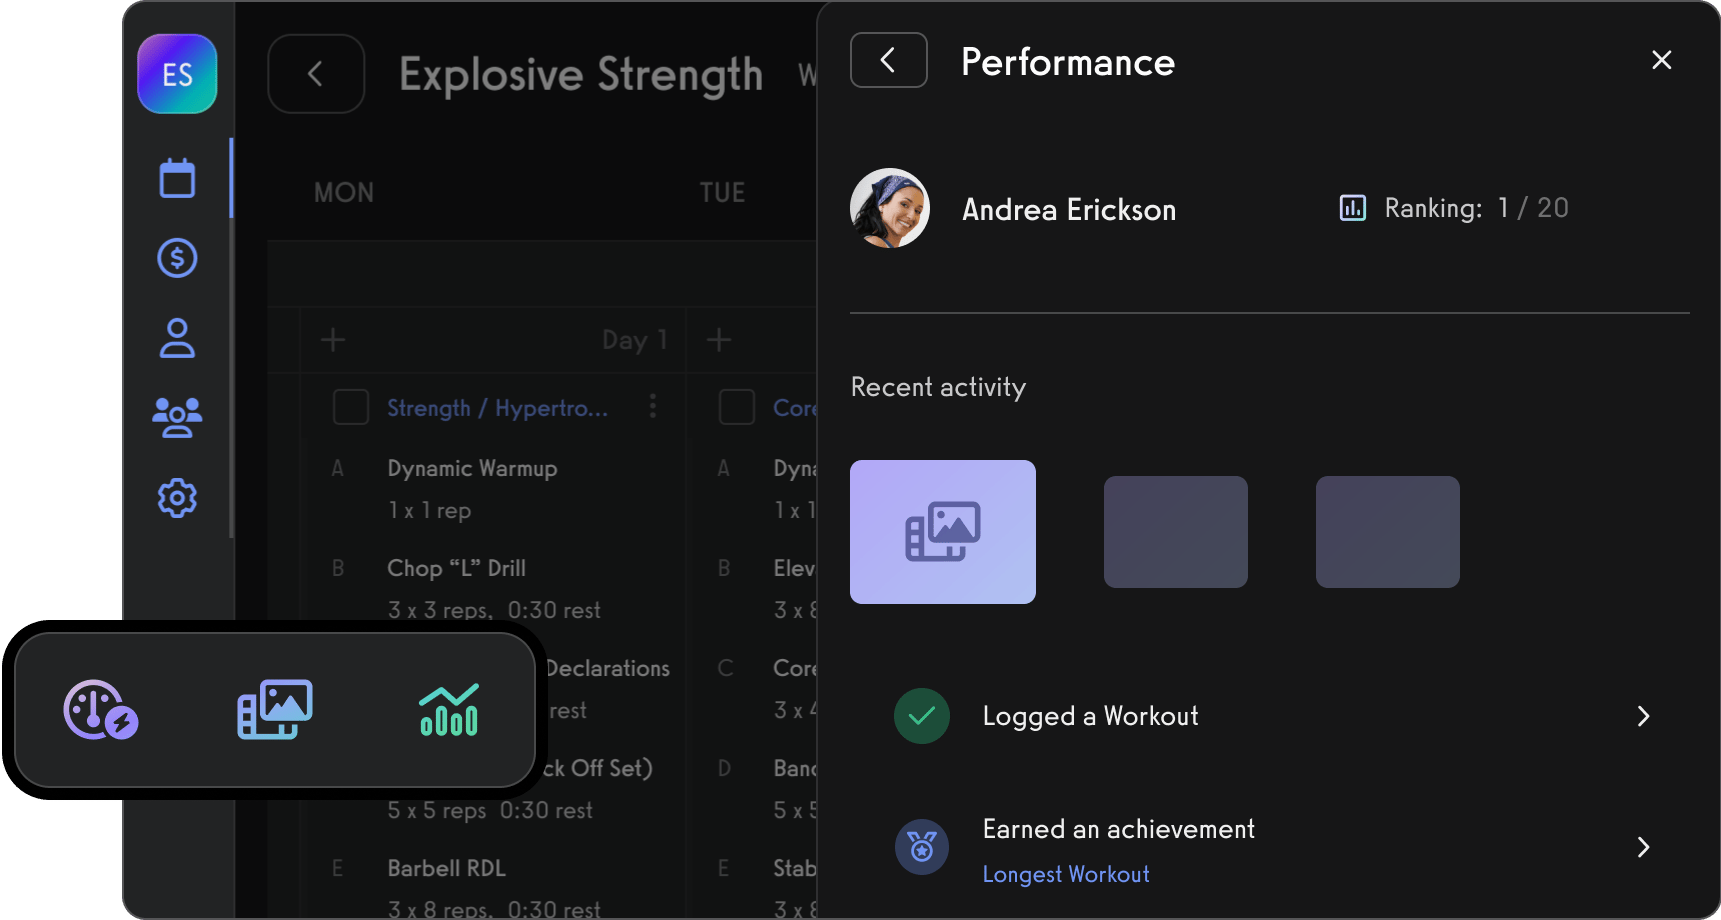1721x920 pixels.
Task: Expand the Logged a Workout activity details
Action: point(1643,716)
